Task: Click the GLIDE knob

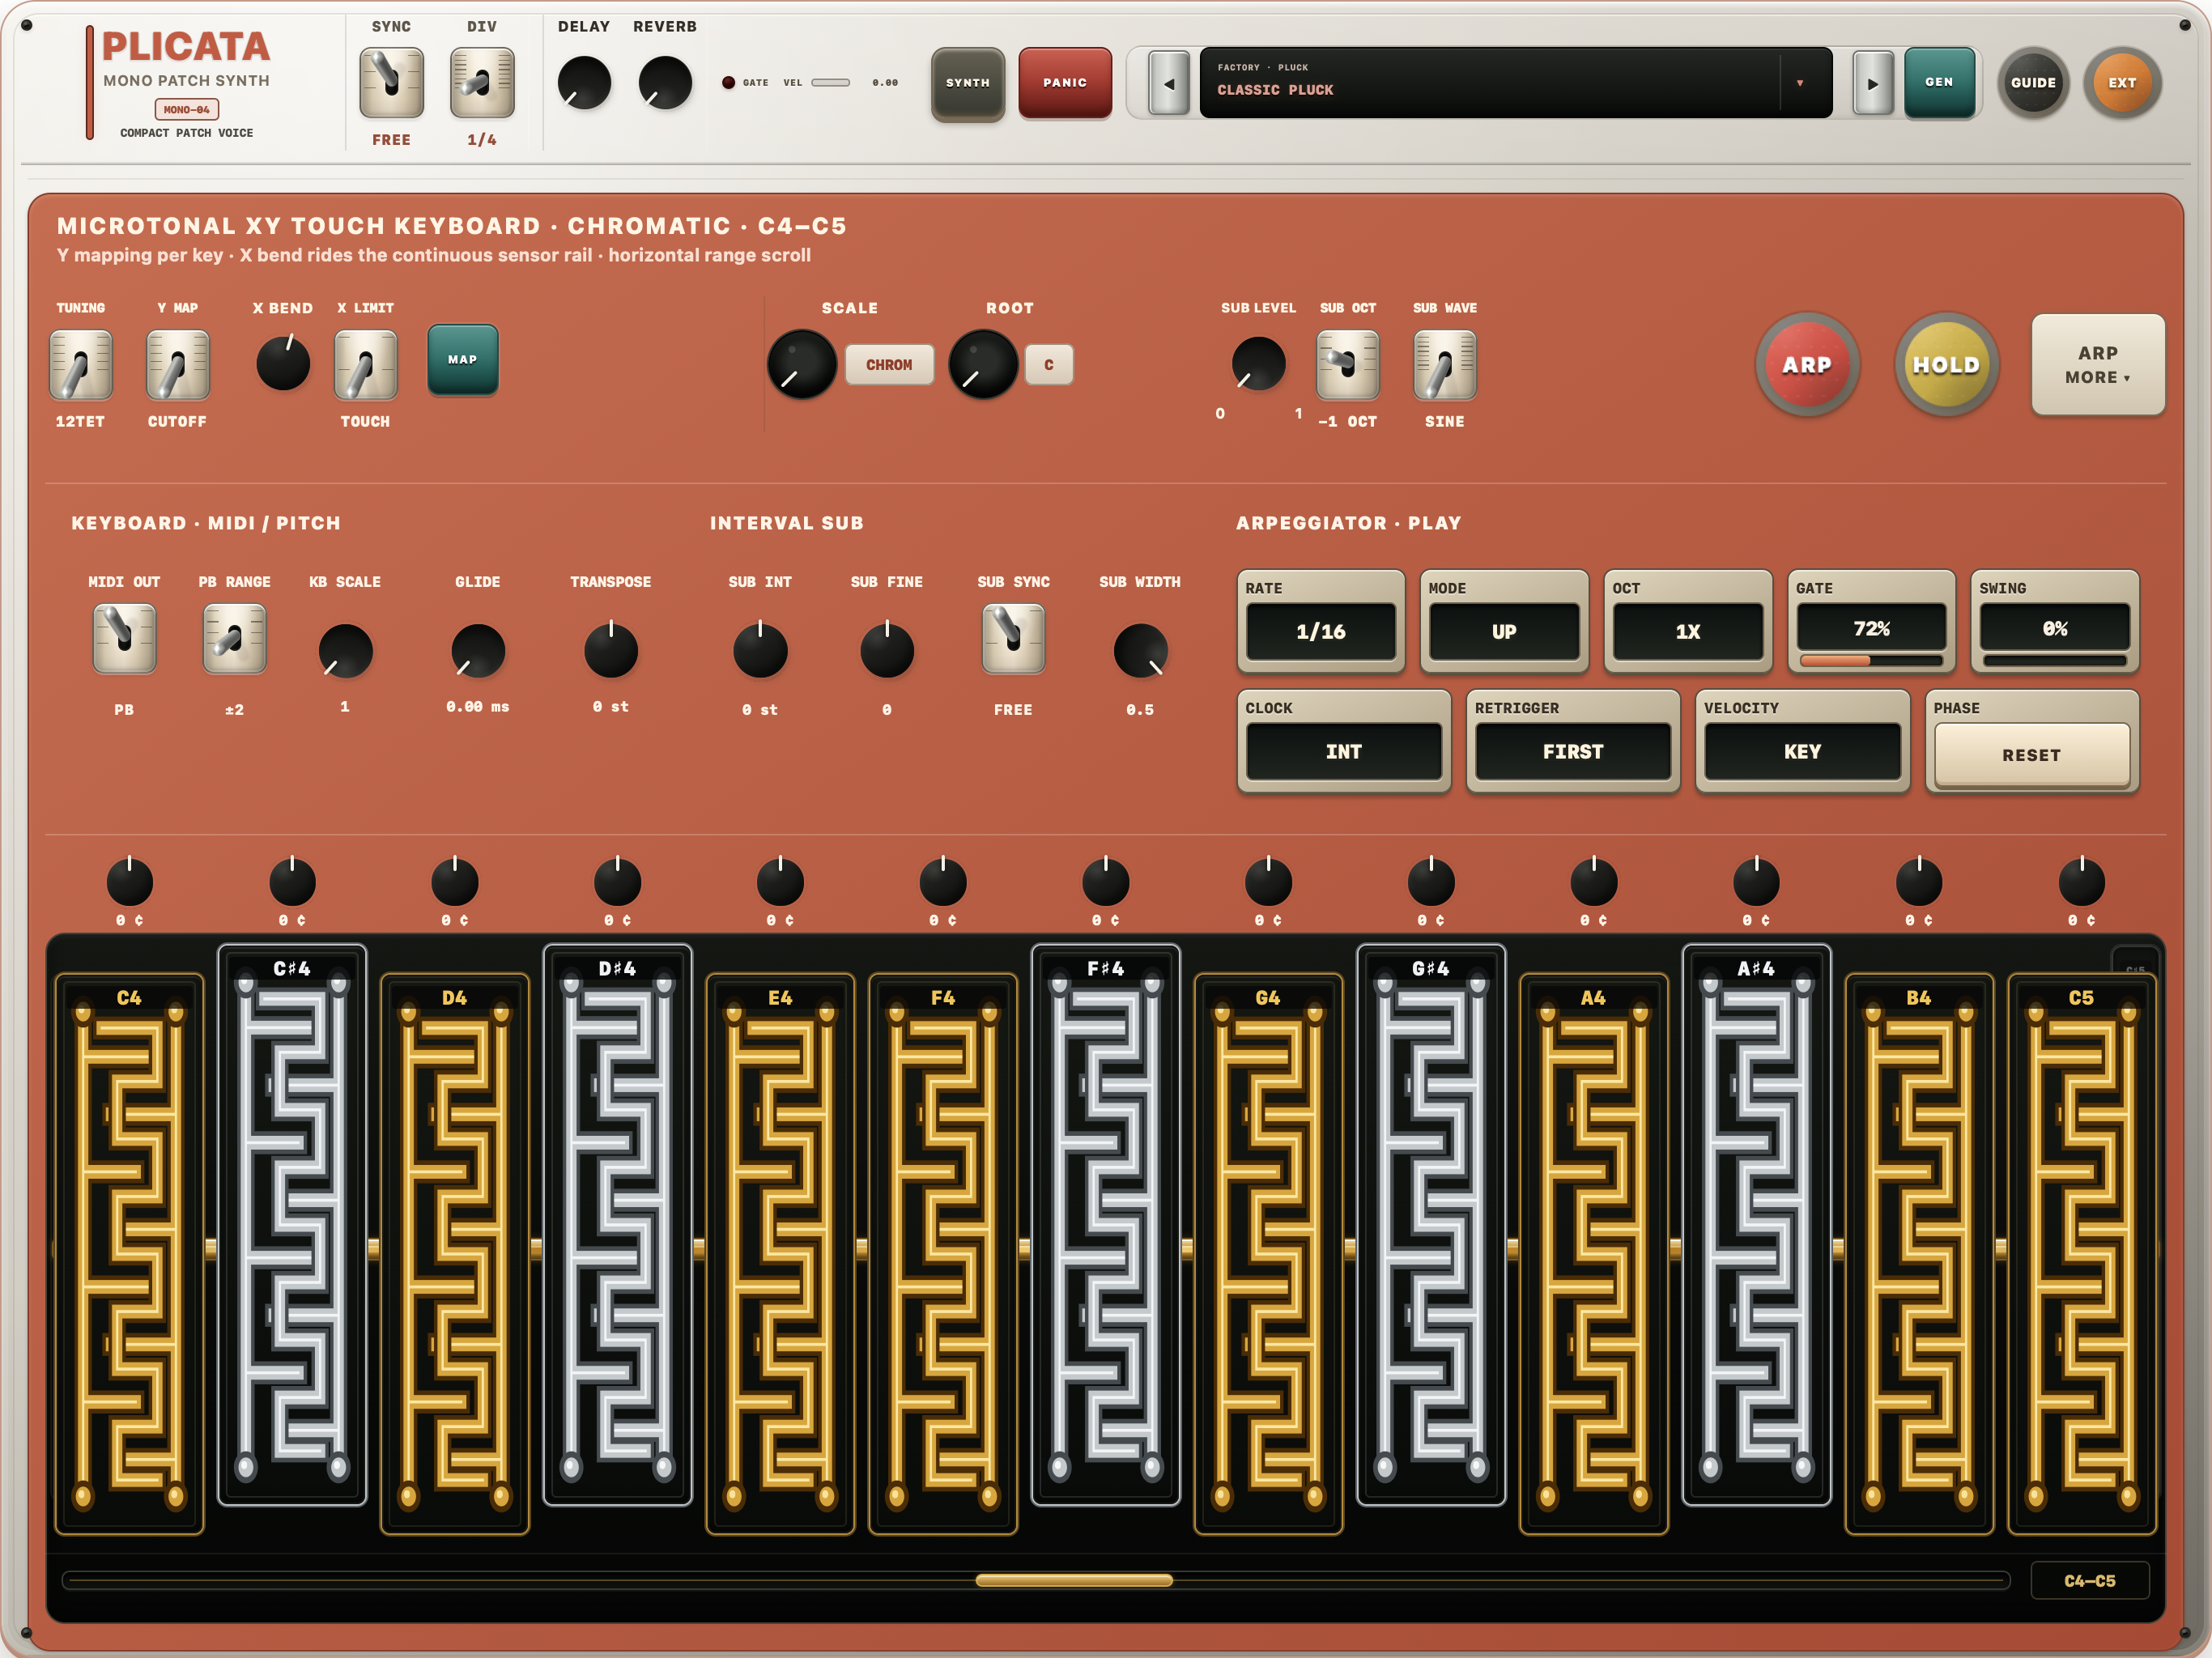Action: tap(478, 651)
